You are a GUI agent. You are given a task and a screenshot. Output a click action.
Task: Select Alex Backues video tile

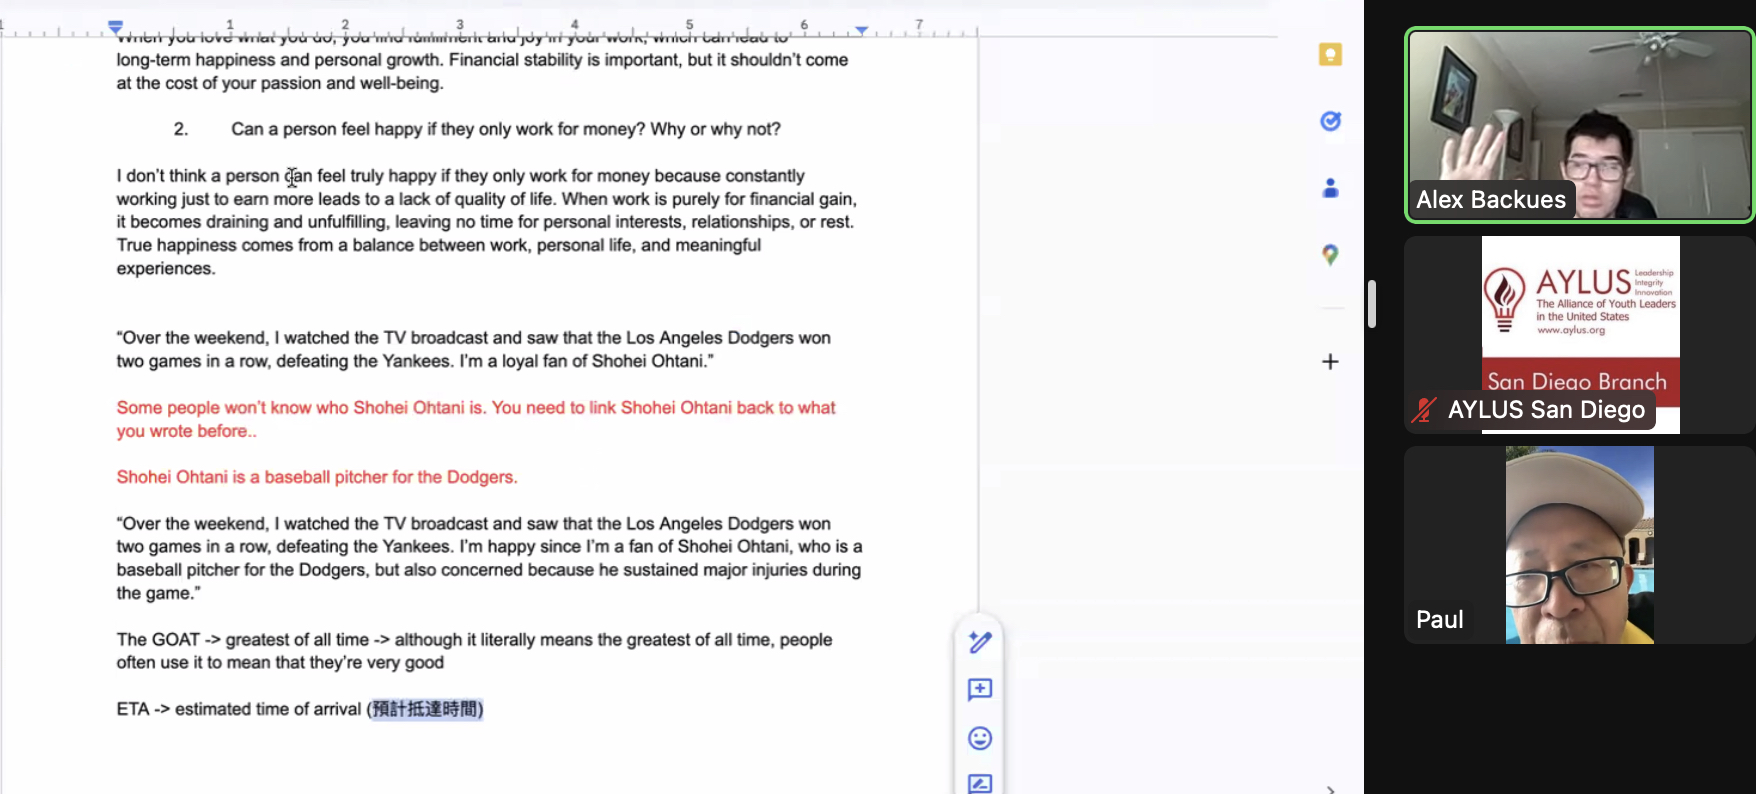[x=1579, y=124]
